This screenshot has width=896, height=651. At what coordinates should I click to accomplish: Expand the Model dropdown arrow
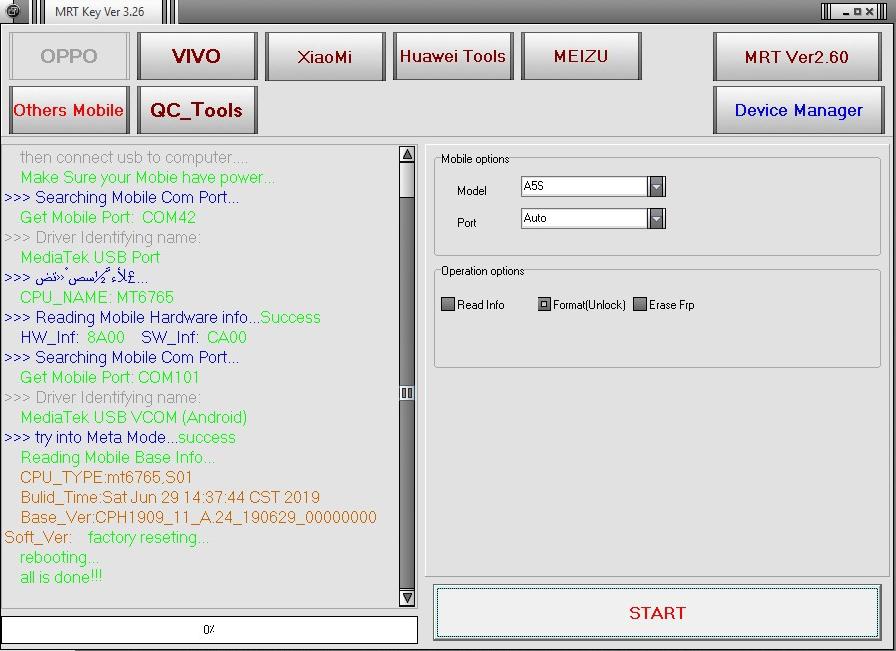click(x=657, y=186)
